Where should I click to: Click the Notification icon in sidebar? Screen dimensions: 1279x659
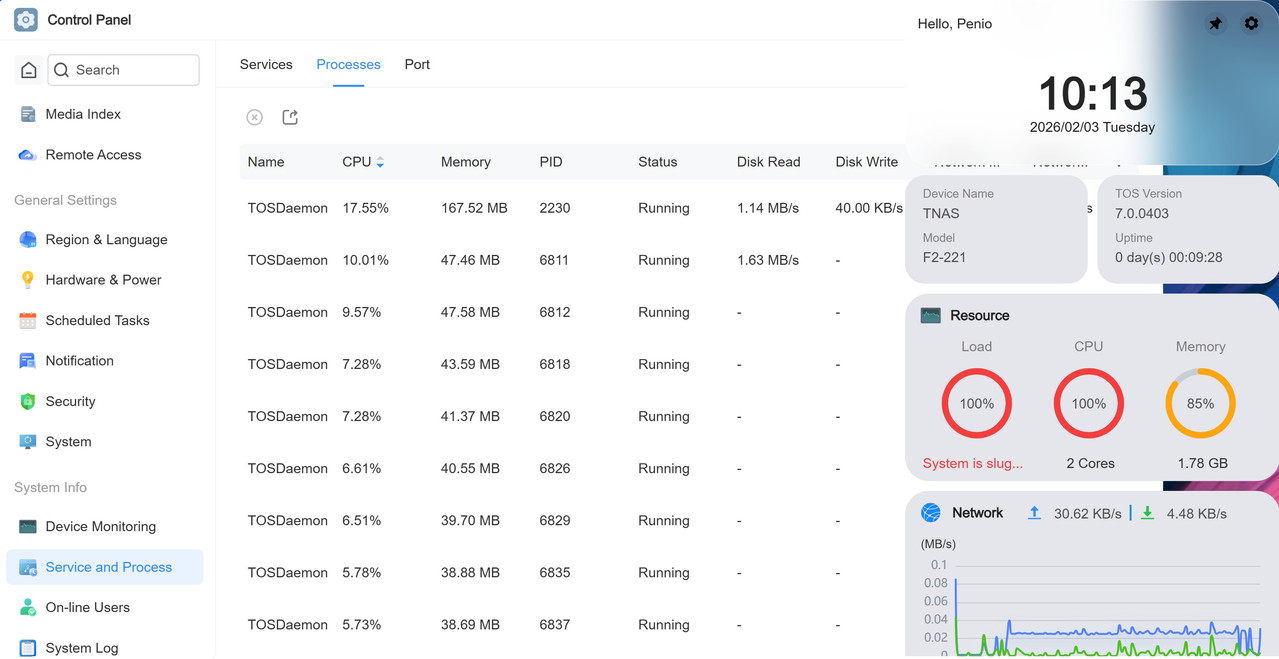pyautogui.click(x=28, y=361)
